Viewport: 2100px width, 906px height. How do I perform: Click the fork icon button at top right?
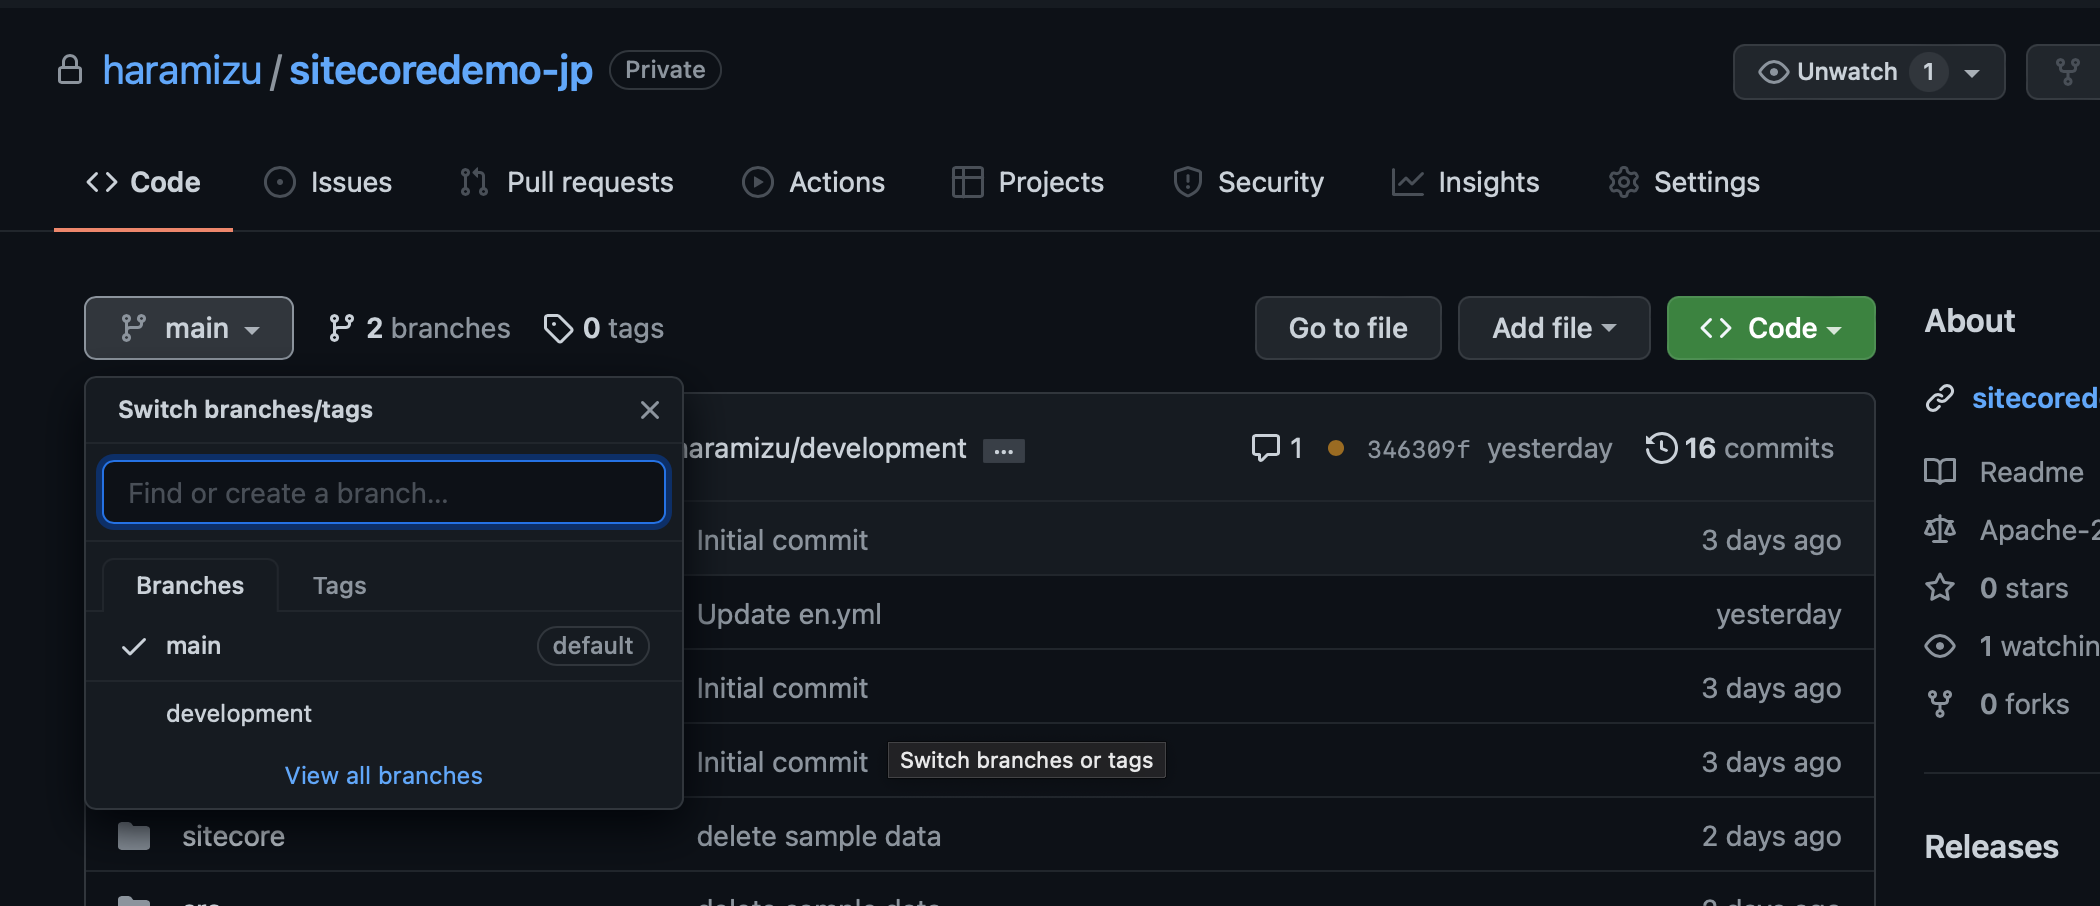2067,72
